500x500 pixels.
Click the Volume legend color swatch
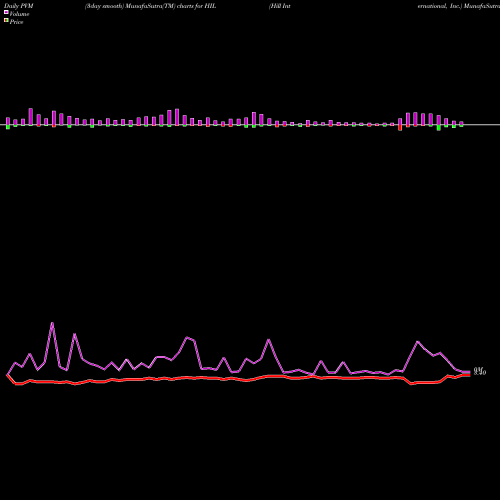[x=6, y=12]
